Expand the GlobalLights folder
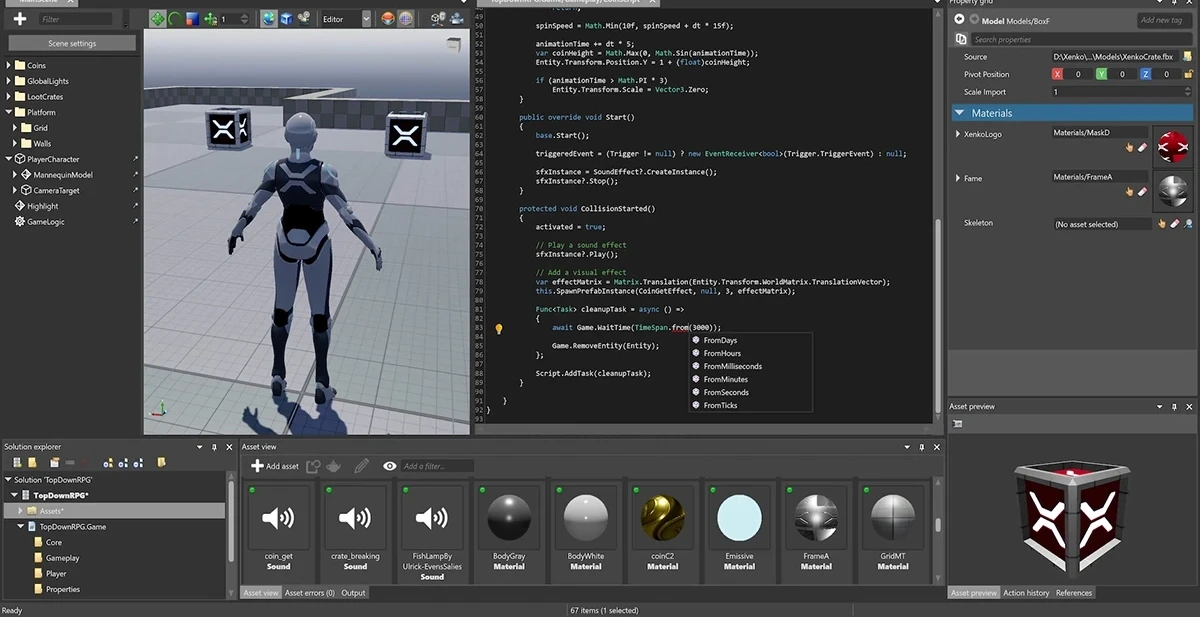1200x617 pixels. pos(9,81)
